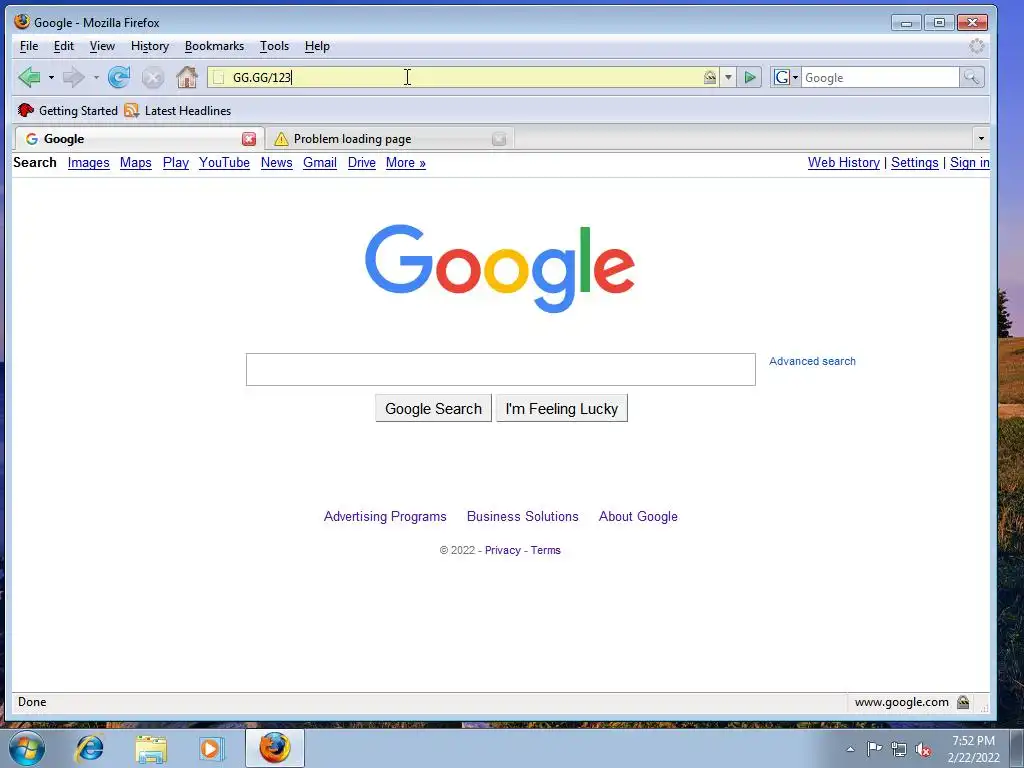1024x768 pixels.
Task: Click the Forward arrow button
Action: (x=73, y=77)
